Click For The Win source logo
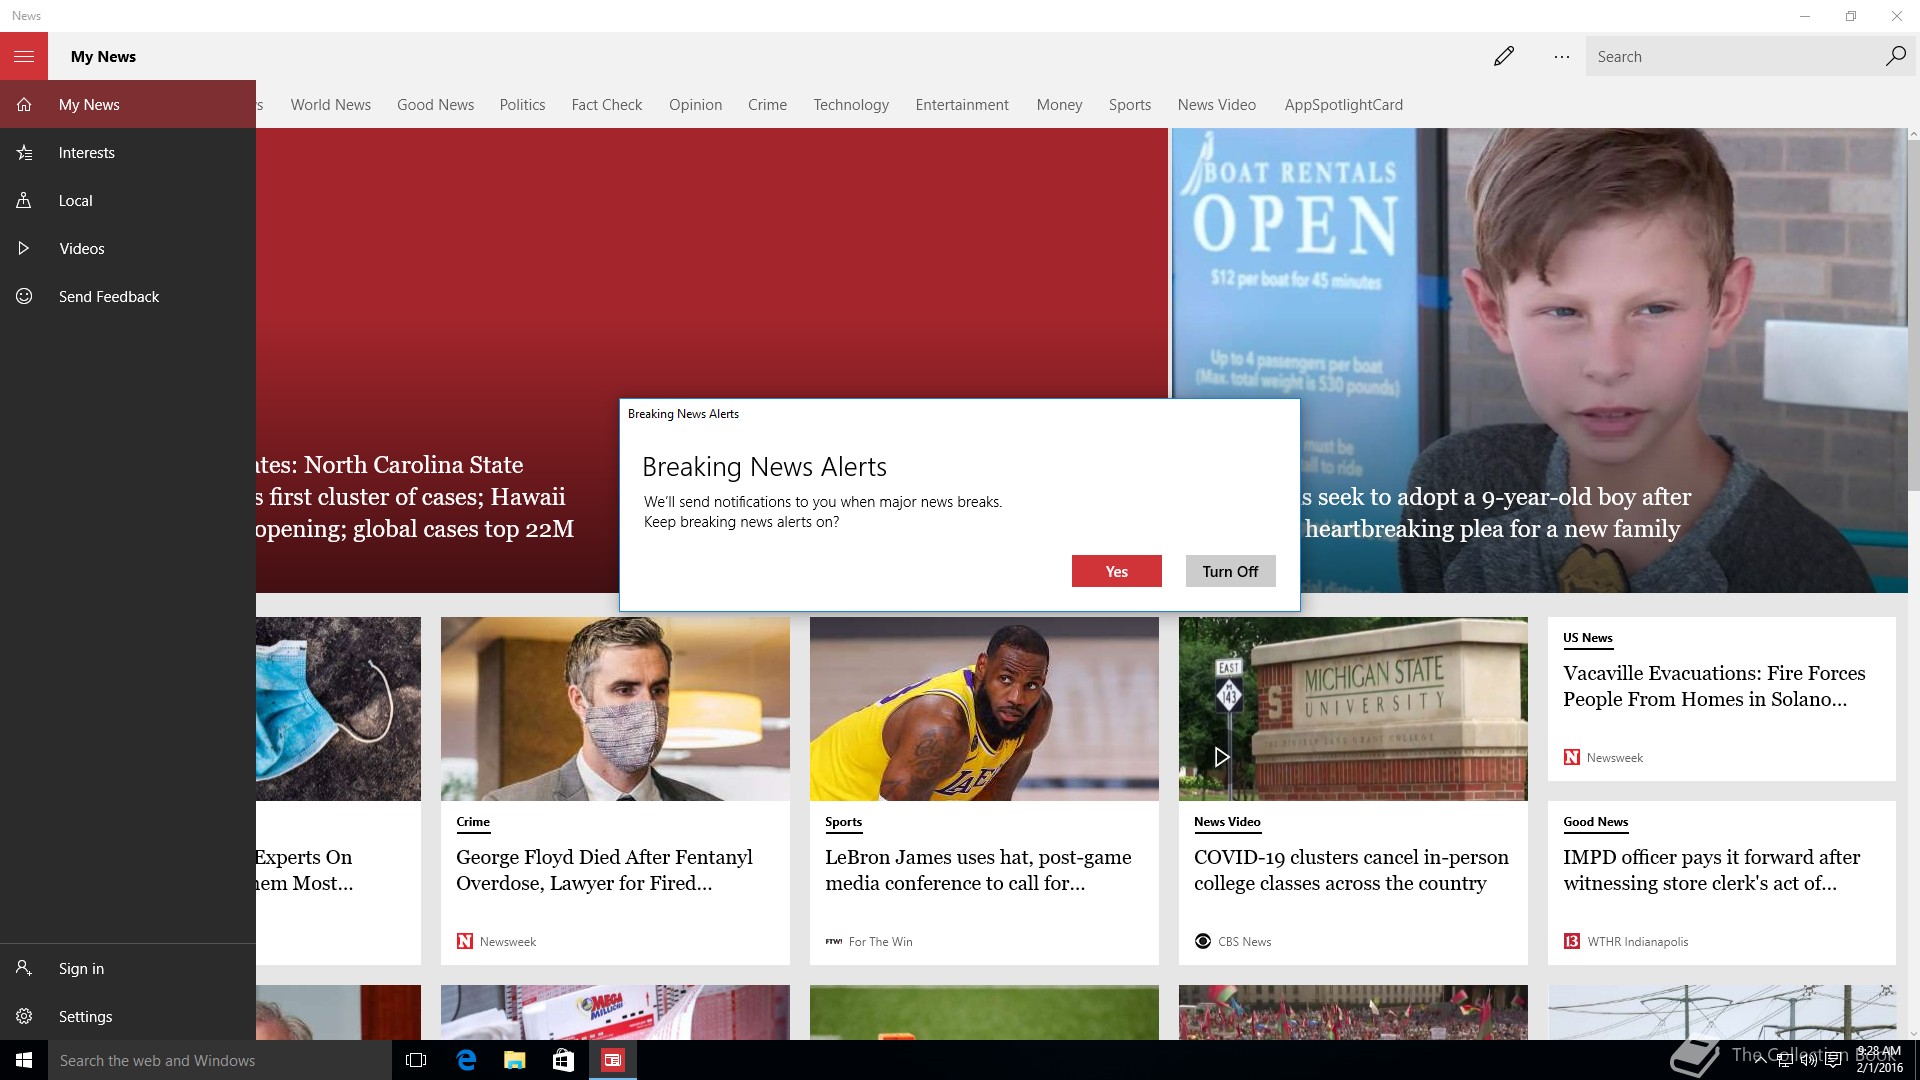Image resolution: width=1920 pixels, height=1080 pixels. 834,941
